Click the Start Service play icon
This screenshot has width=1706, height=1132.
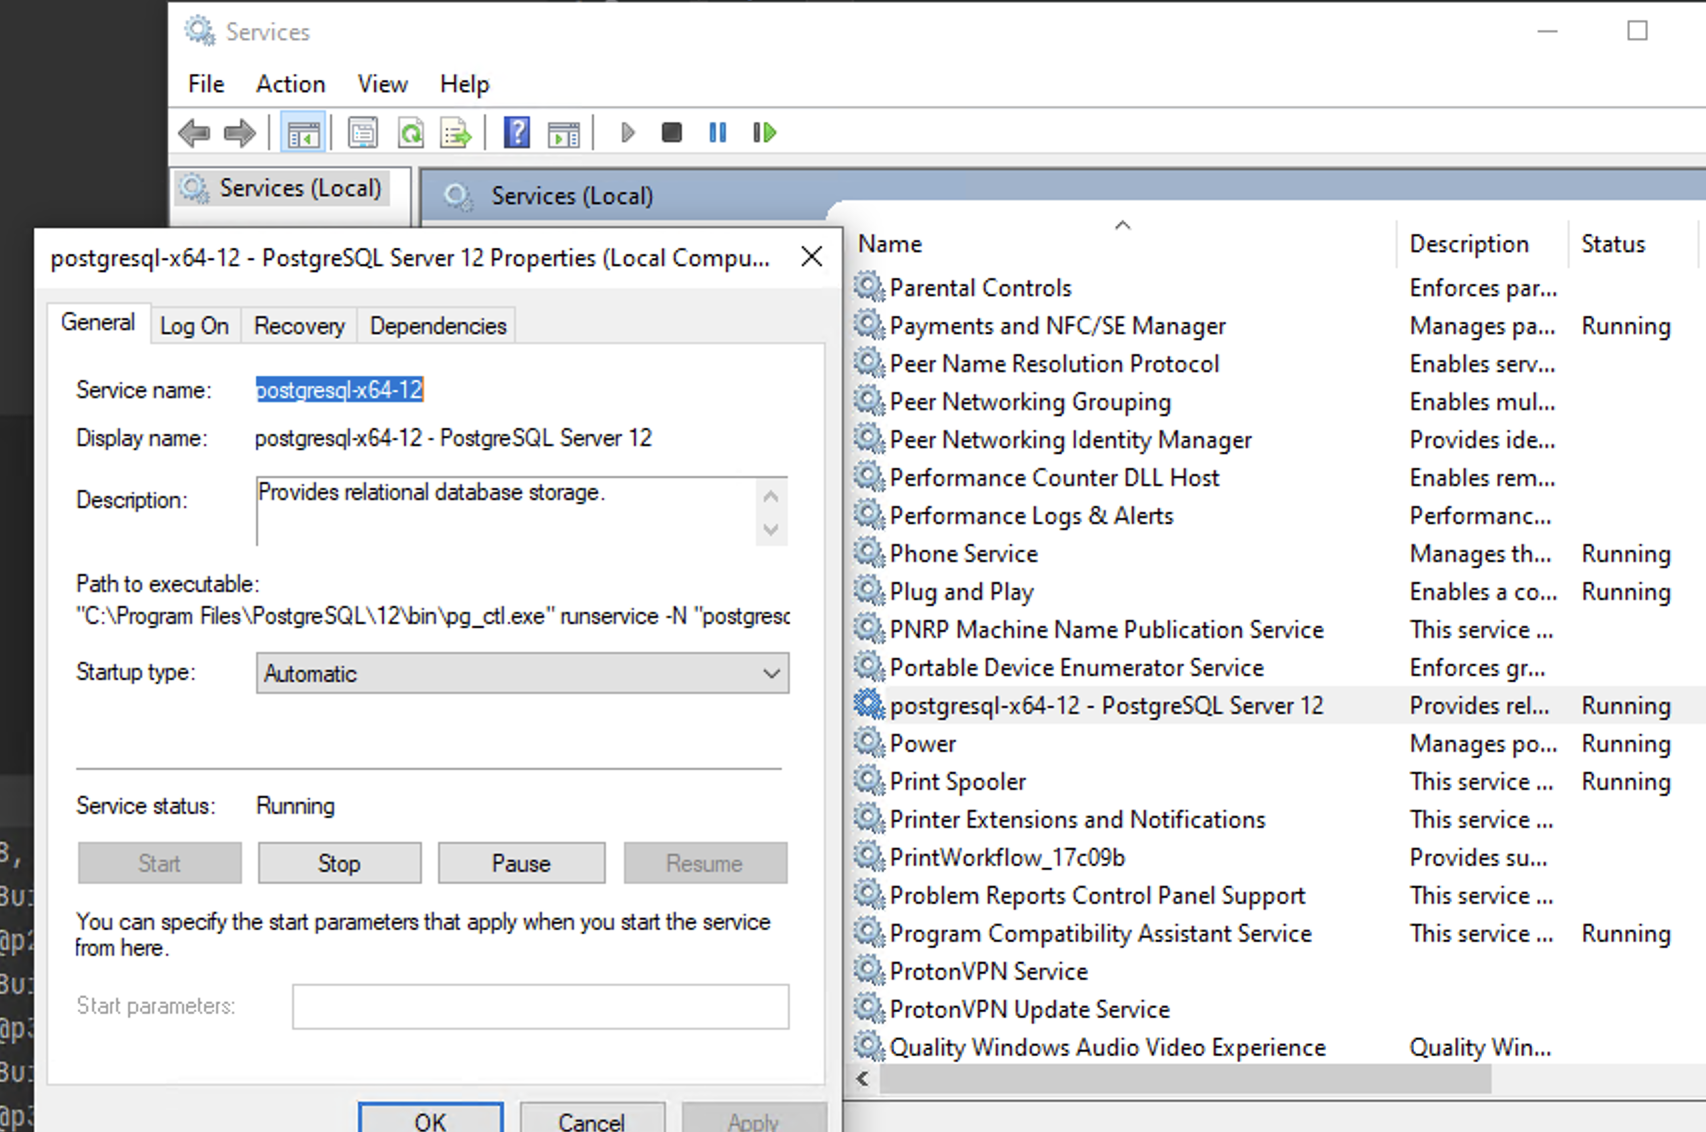[628, 132]
